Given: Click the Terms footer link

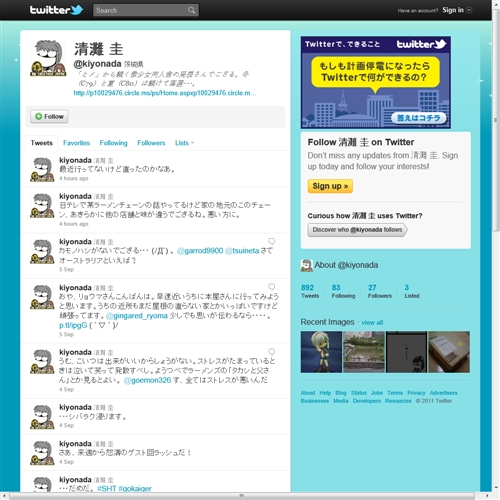Looking at the screenshot, I should click(x=395, y=393).
